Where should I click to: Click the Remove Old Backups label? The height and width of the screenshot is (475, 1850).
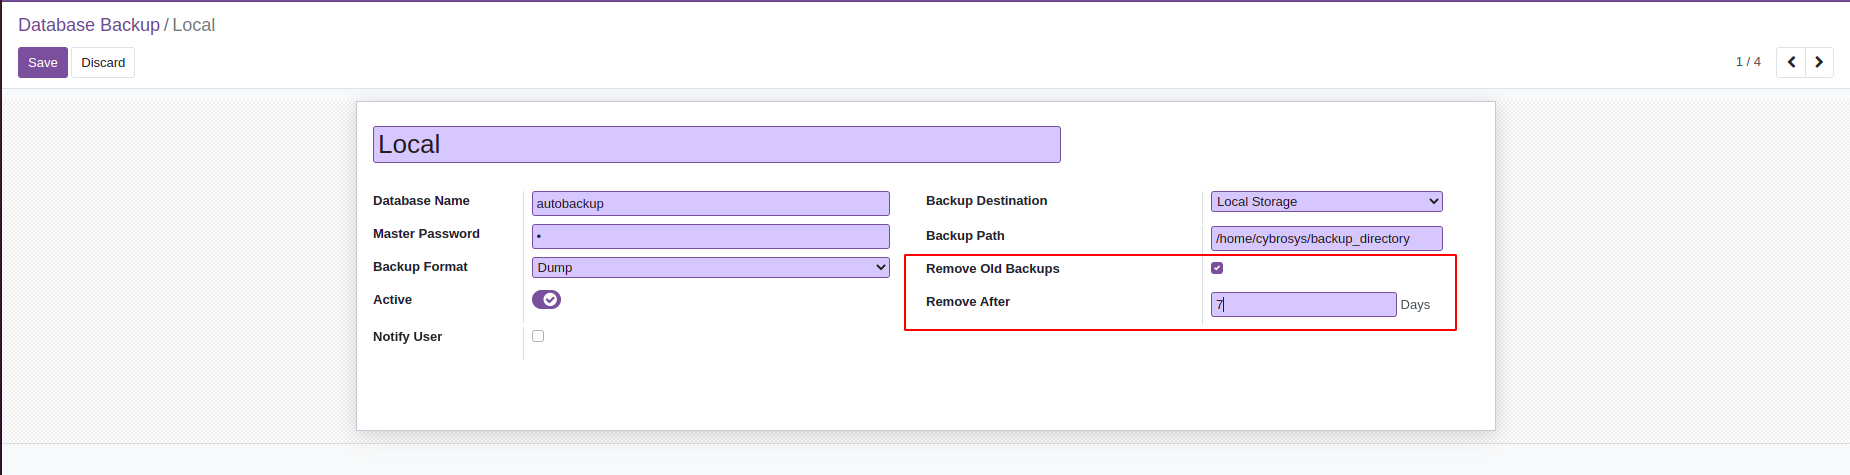[992, 269]
